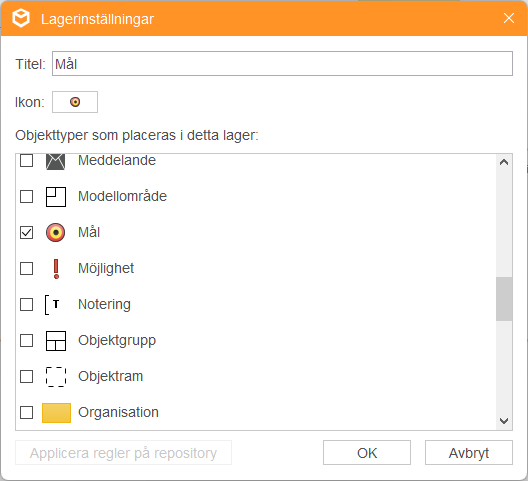528x481 pixels.
Task: Cancel with the Avbryt button
Action: coord(469,453)
